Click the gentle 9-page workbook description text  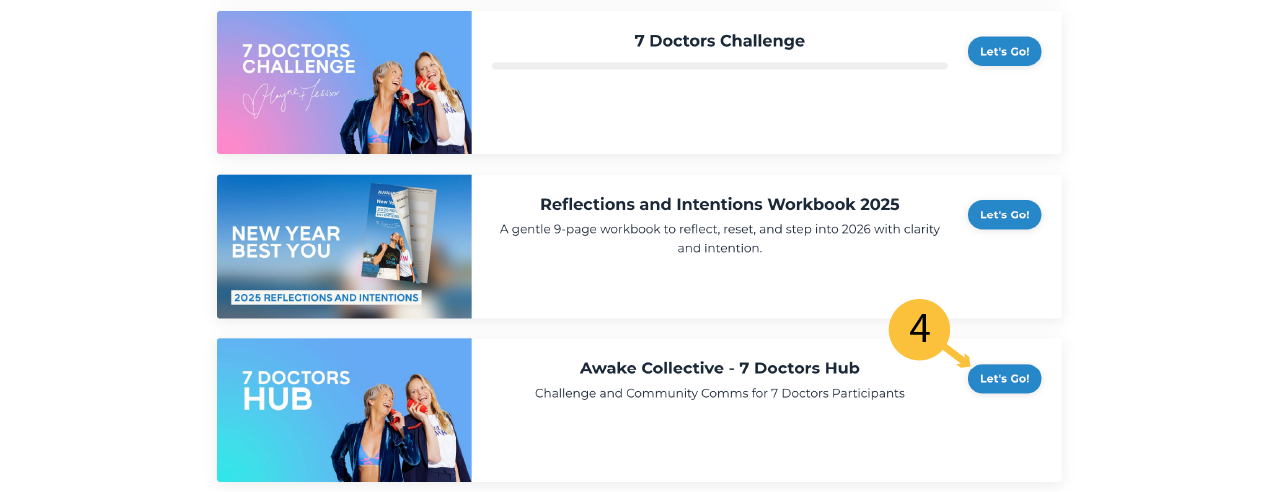click(x=719, y=238)
